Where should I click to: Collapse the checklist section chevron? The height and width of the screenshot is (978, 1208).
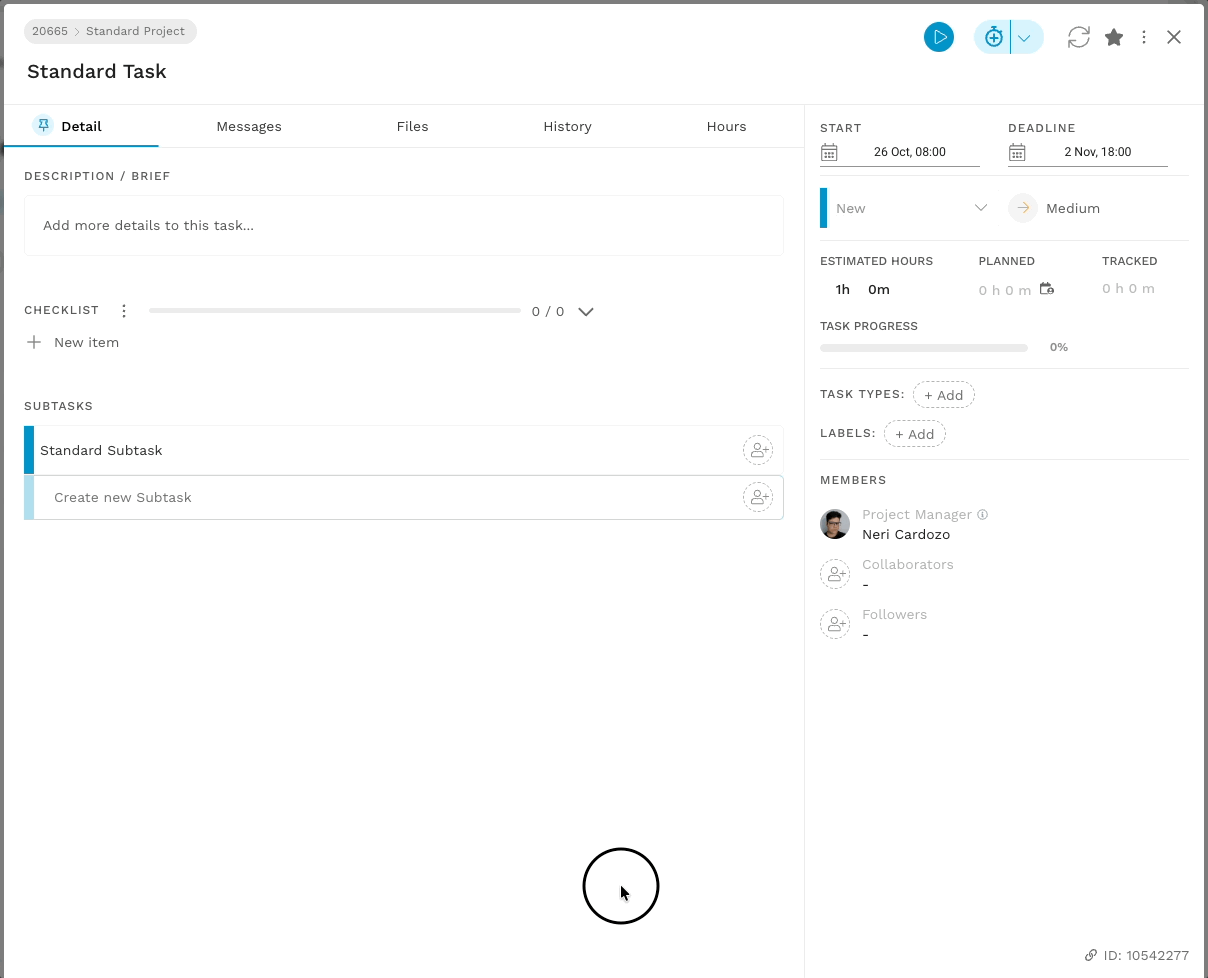586,311
